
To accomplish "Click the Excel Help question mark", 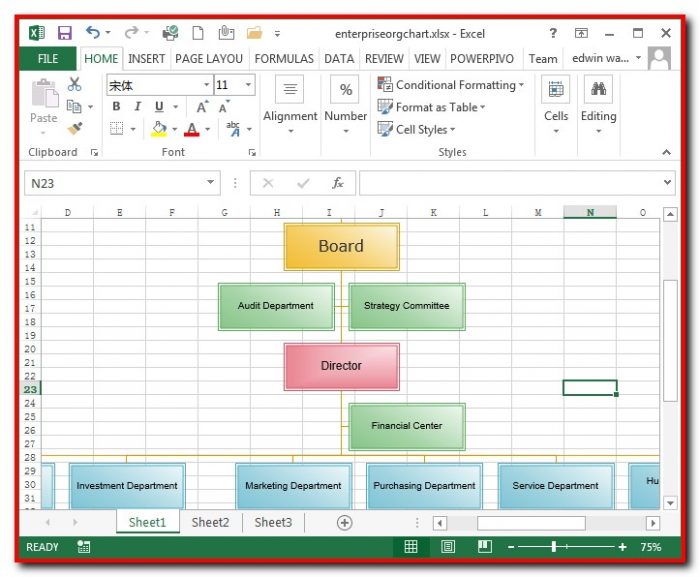I will (553, 33).
